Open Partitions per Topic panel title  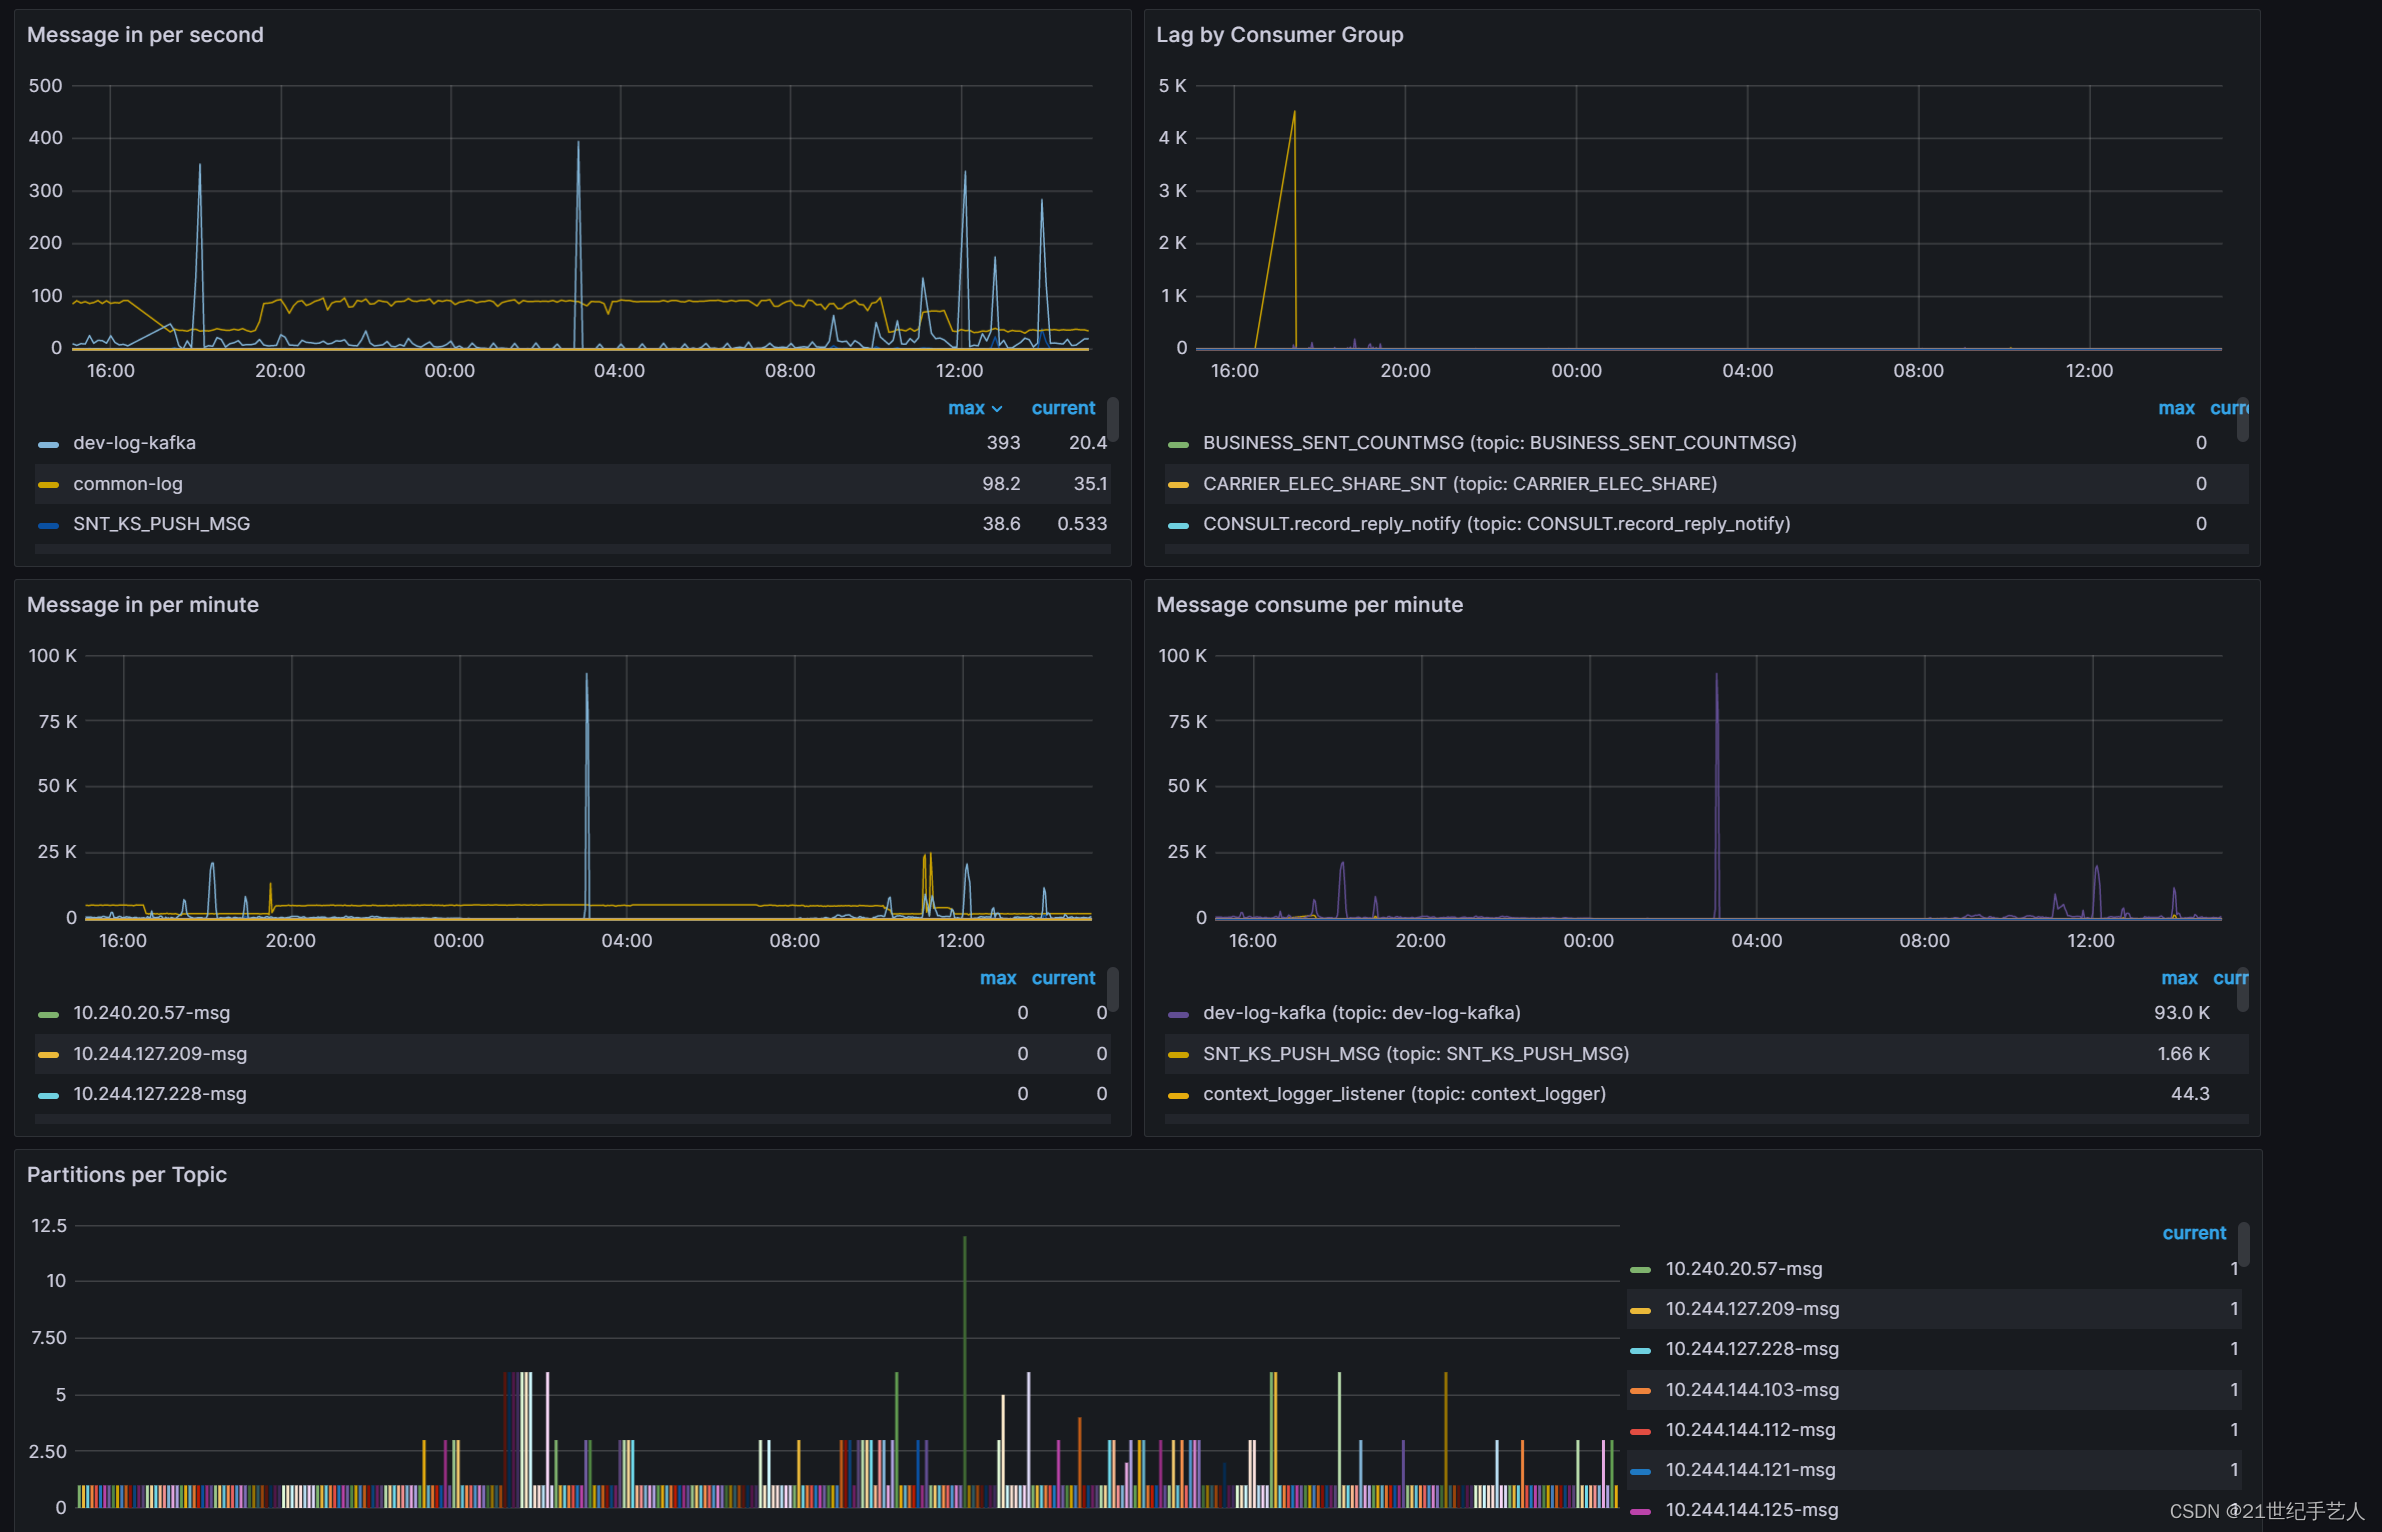(x=127, y=1175)
